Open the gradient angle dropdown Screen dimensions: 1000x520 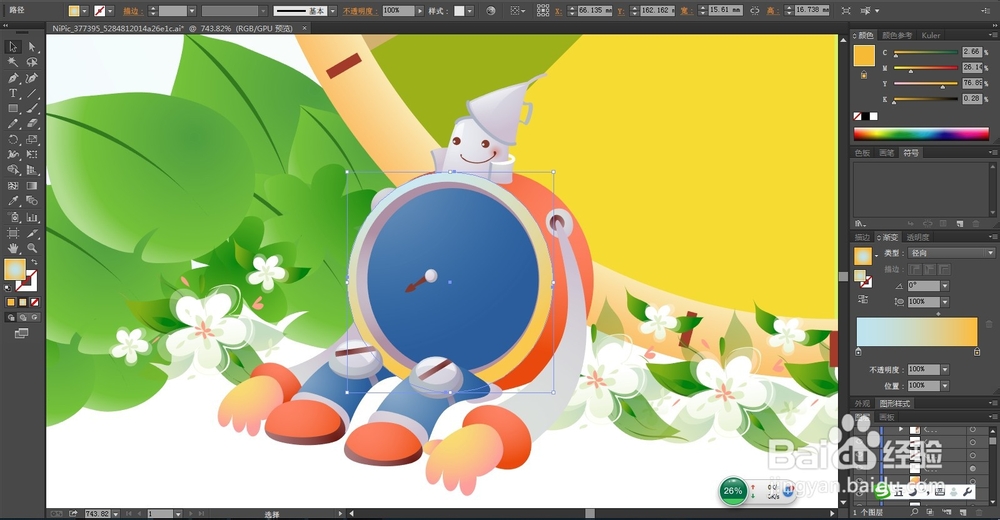pyautogui.click(x=945, y=286)
